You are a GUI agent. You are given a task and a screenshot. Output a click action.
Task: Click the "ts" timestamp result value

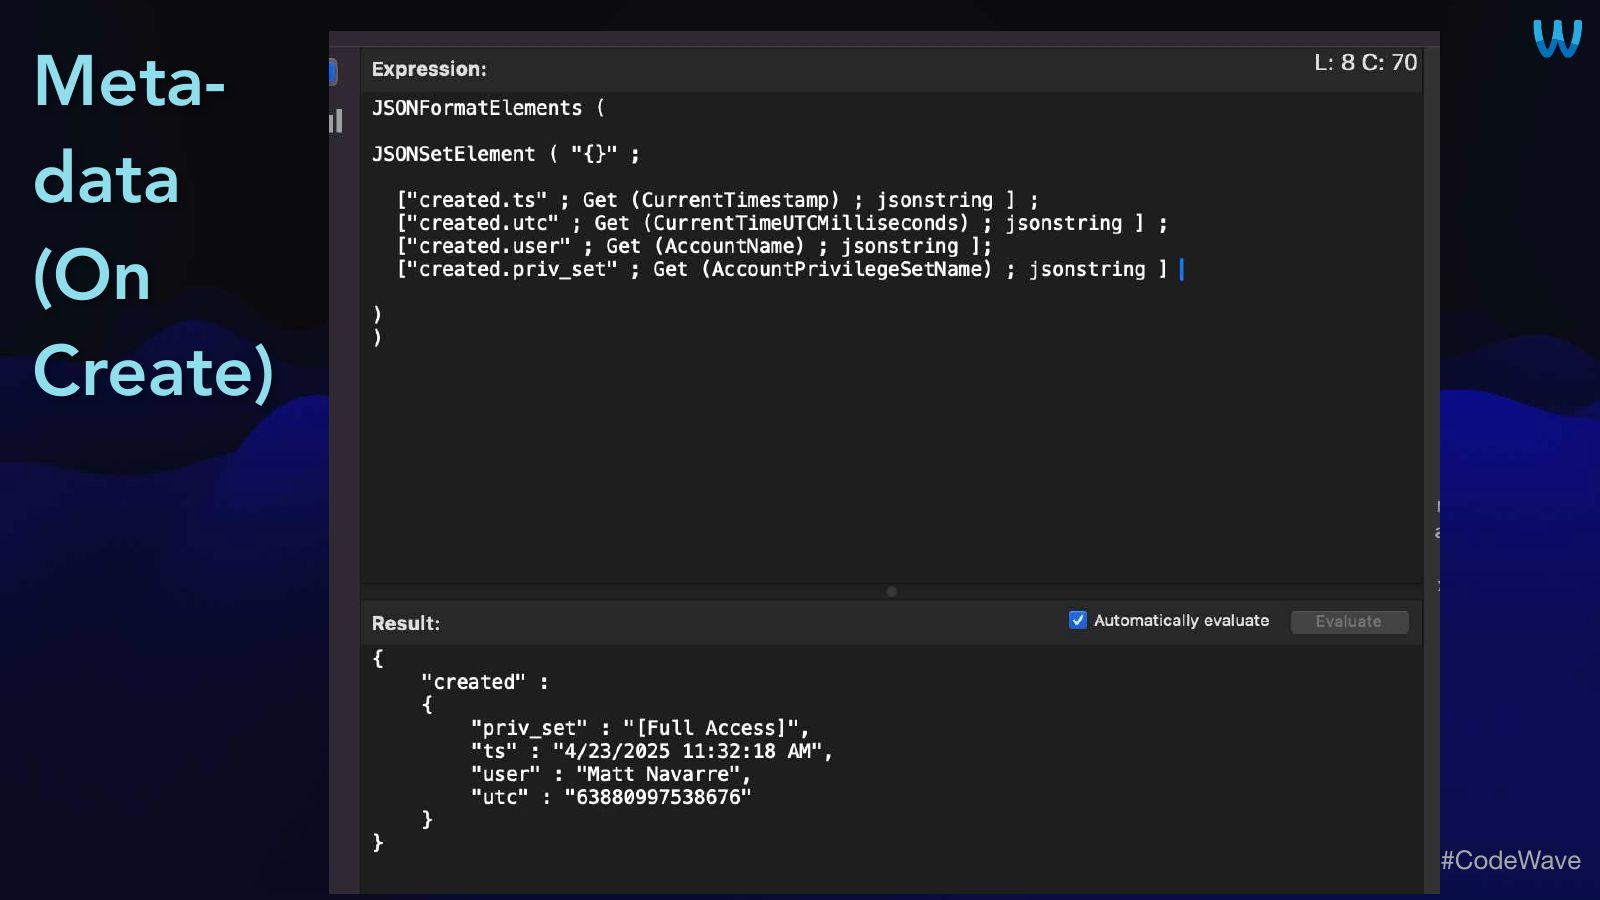tap(687, 751)
